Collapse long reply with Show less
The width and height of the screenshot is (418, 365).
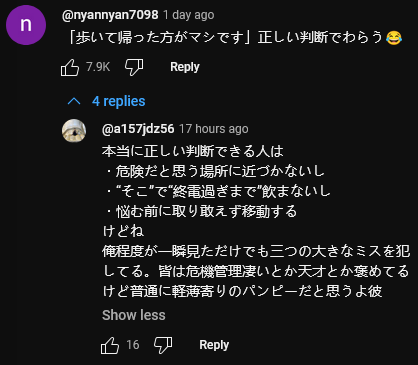tap(134, 315)
